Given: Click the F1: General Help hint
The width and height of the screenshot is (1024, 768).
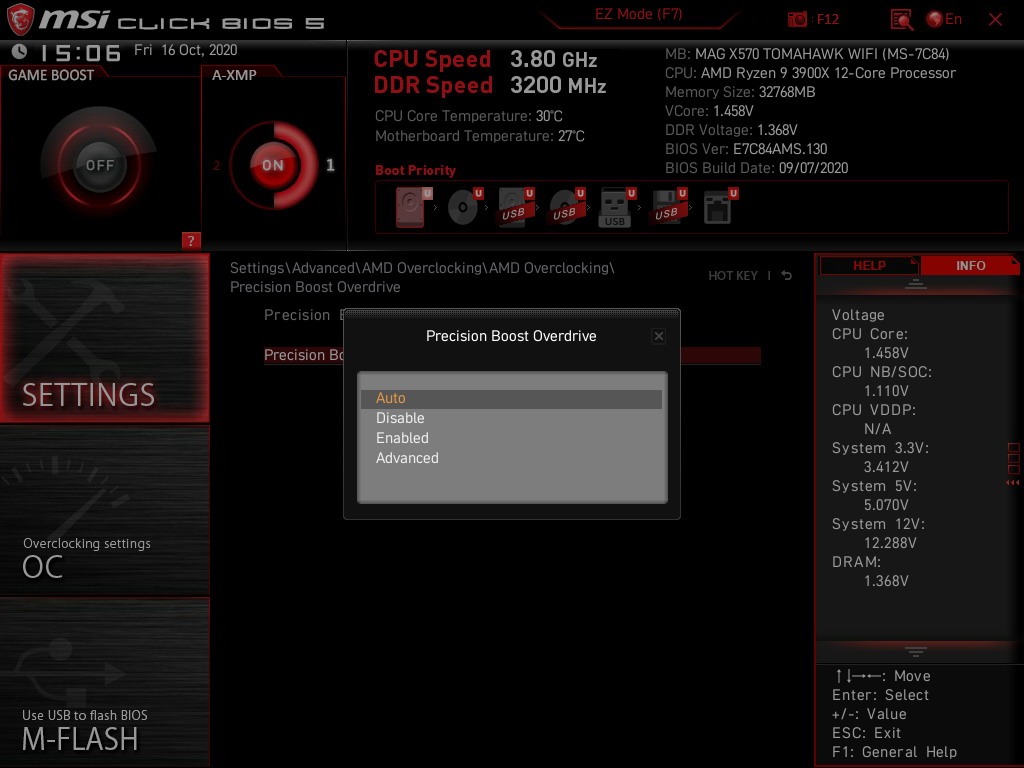Looking at the screenshot, I should pyautogui.click(x=894, y=752).
